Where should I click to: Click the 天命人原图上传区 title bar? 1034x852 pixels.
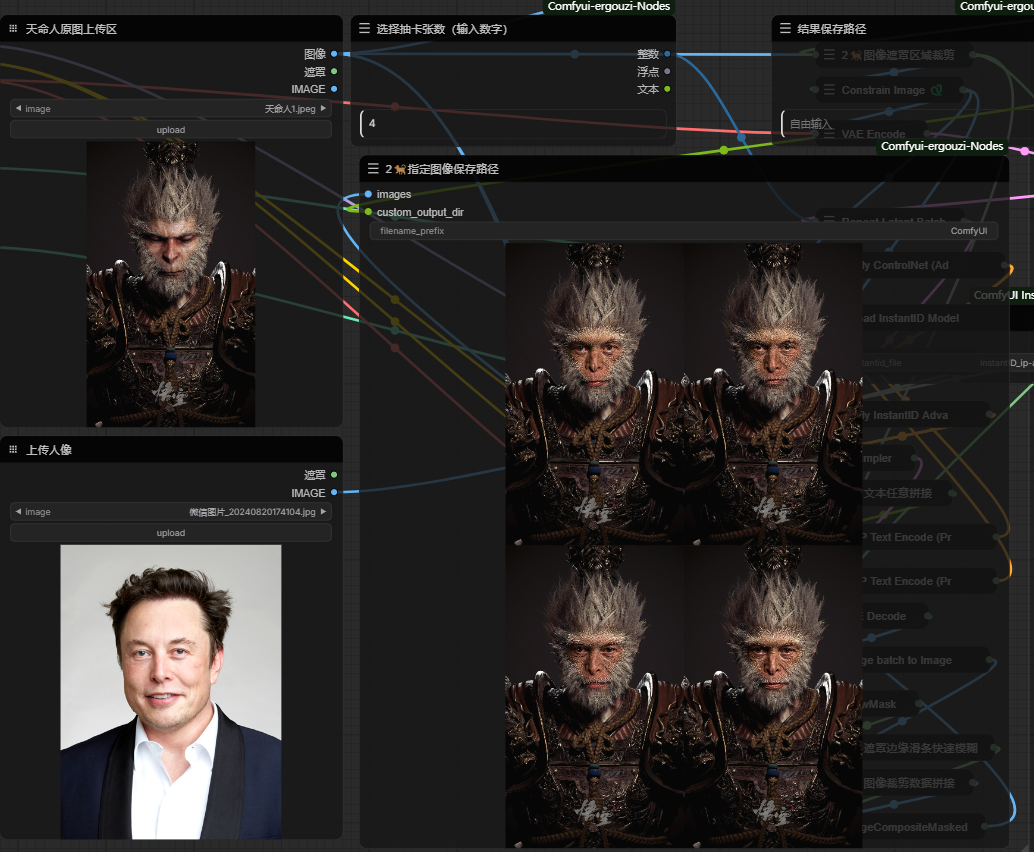(x=171, y=28)
